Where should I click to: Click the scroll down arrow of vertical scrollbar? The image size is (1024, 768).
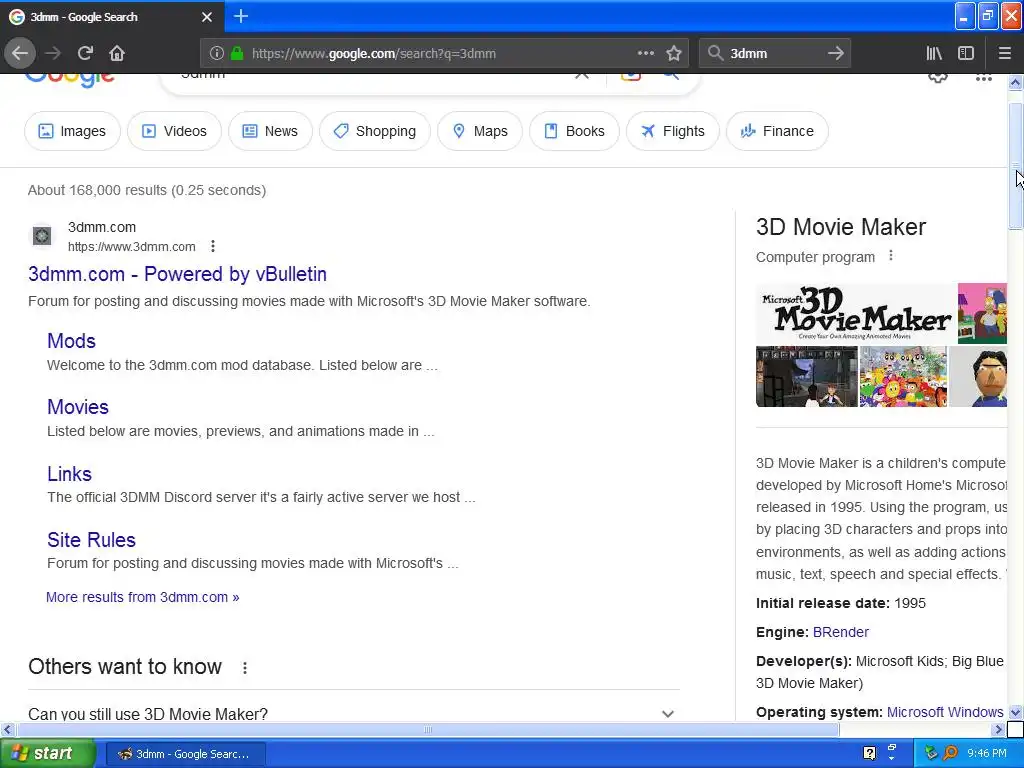tap(1015, 712)
